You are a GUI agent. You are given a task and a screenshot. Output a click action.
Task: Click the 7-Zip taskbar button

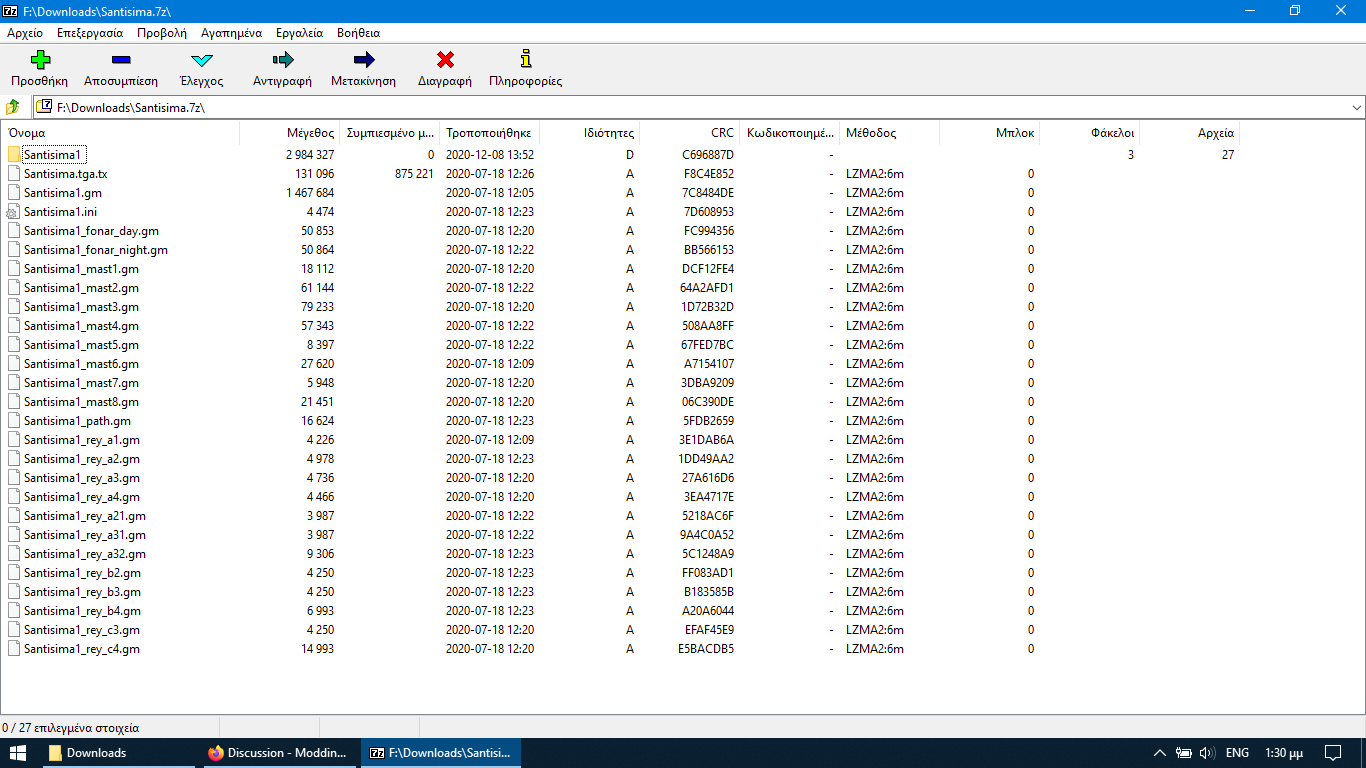(441, 753)
